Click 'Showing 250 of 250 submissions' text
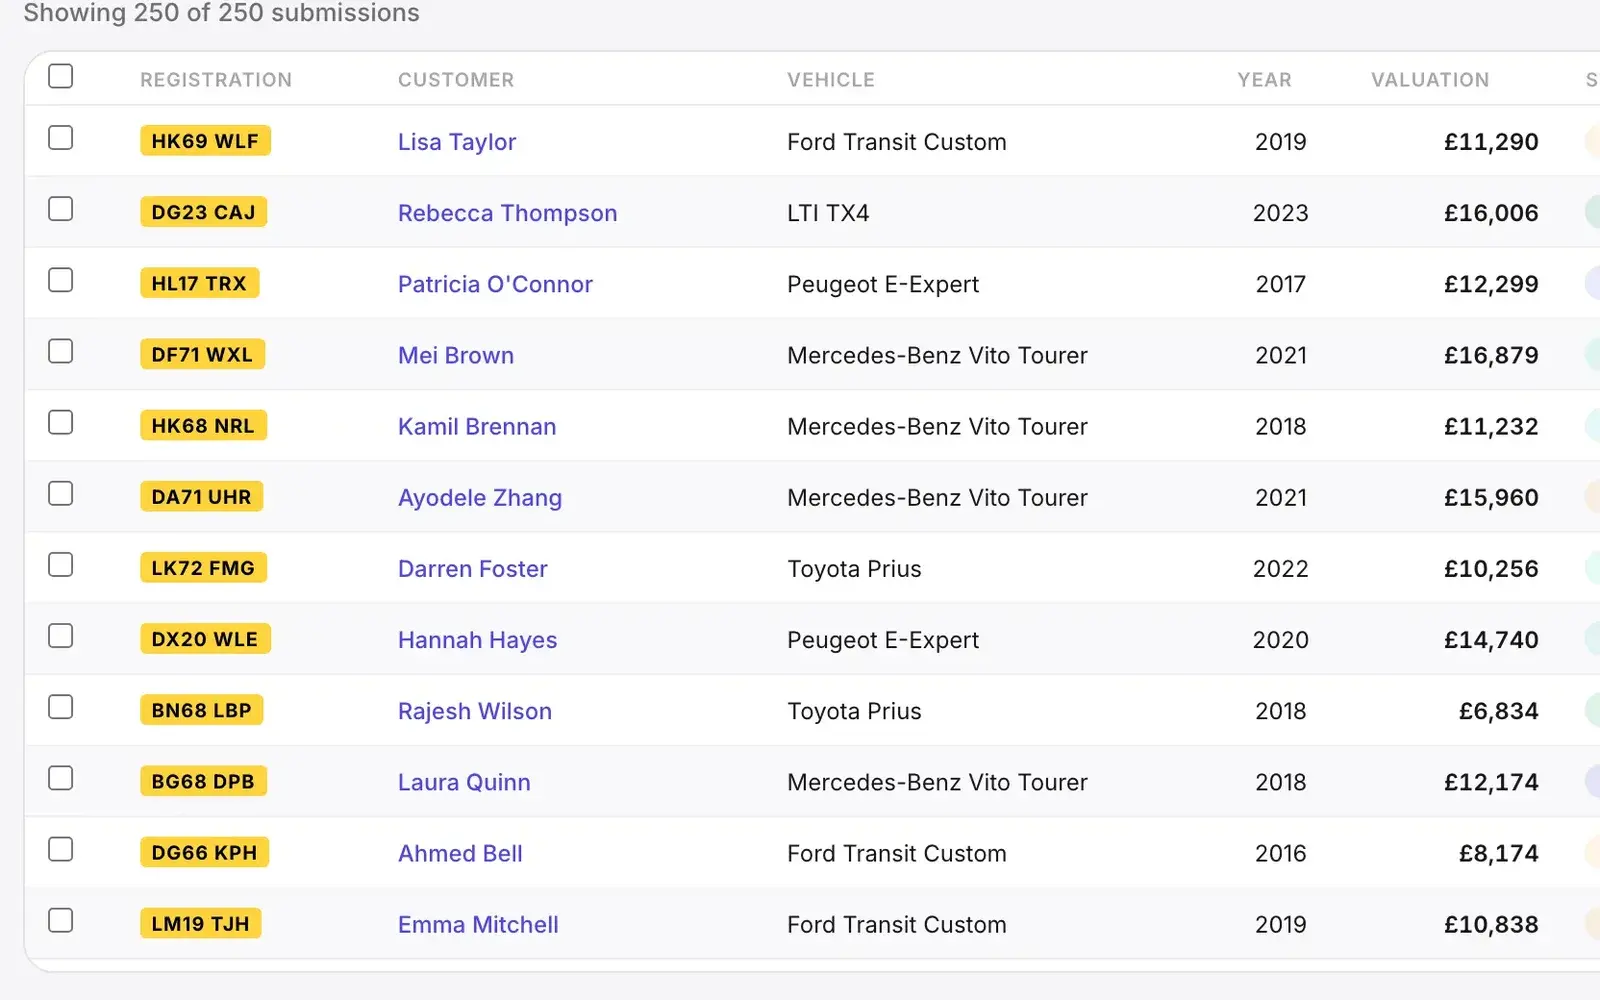Image resolution: width=1600 pixels, height=1000 pixels. [x=222, y=13]
